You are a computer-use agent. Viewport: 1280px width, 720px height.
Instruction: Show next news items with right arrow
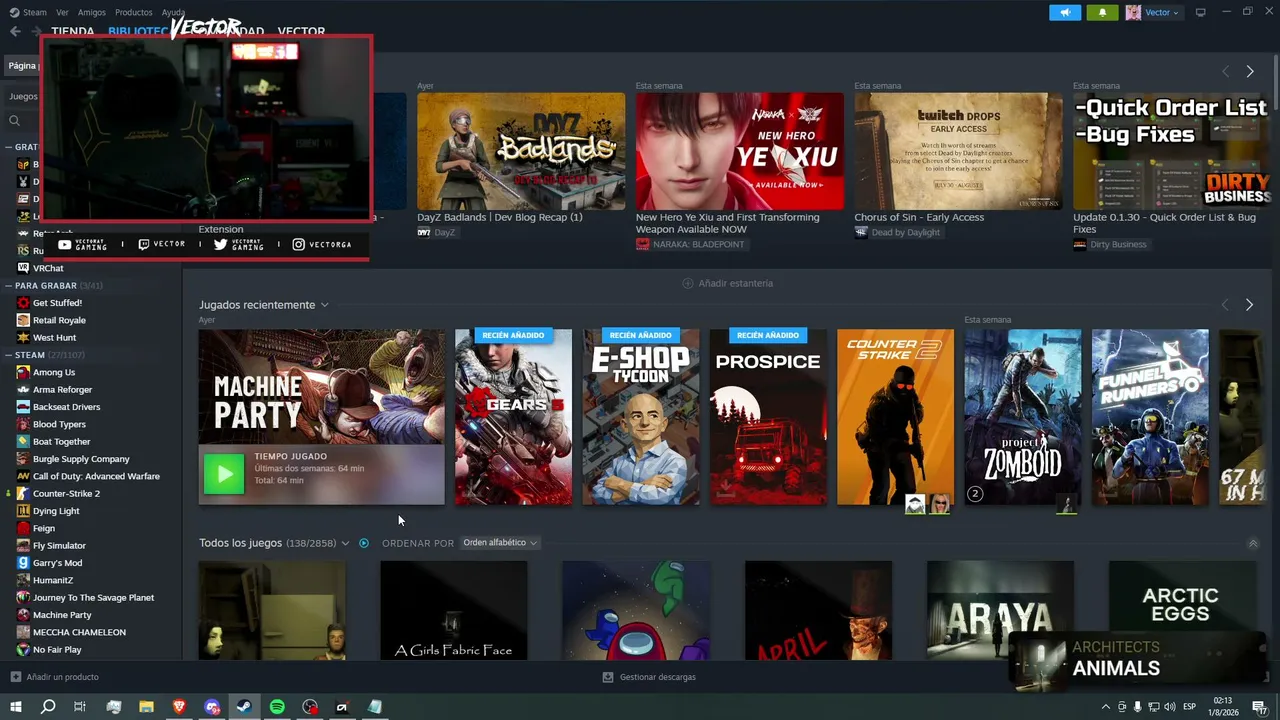tap(1249, 72)
